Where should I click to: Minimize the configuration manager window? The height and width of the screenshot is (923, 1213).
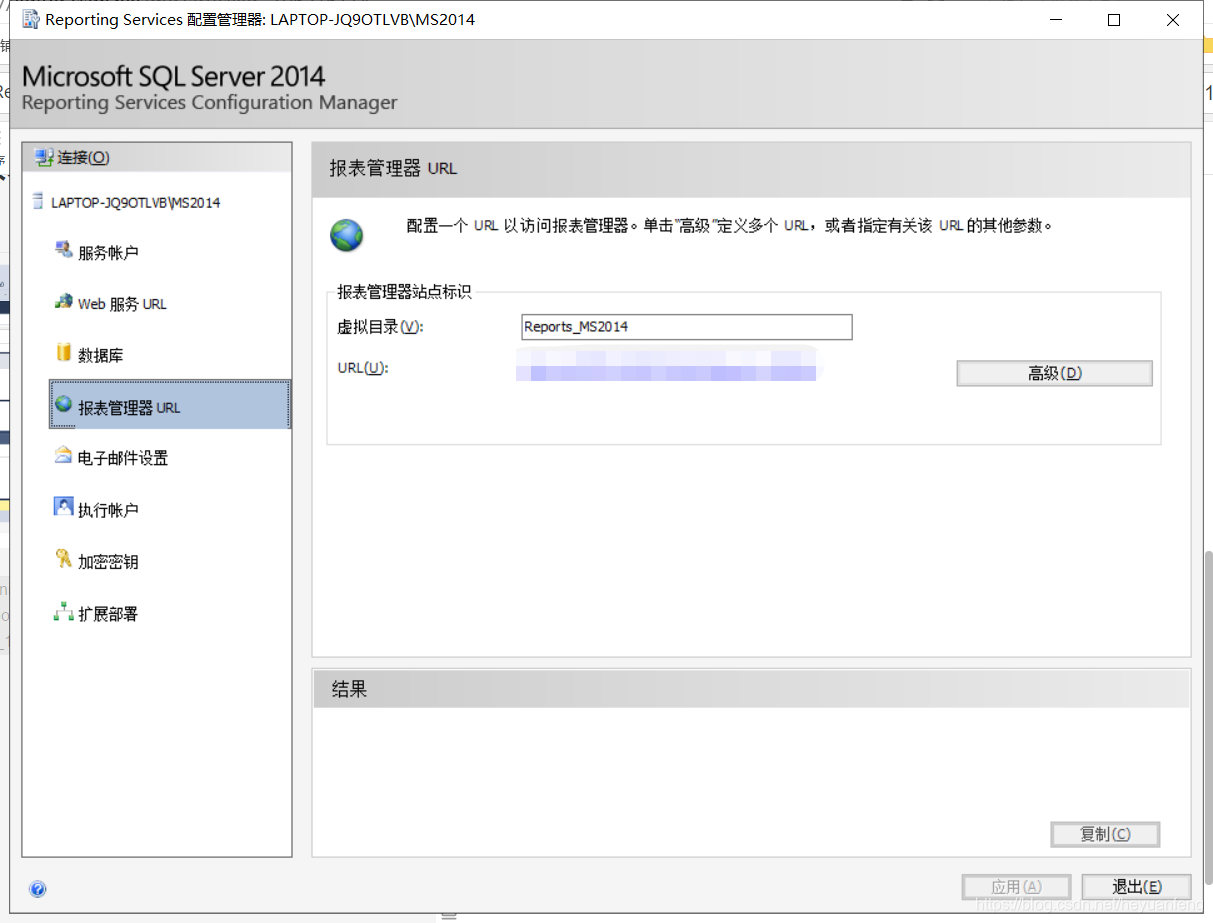(x=1055, y=19)
